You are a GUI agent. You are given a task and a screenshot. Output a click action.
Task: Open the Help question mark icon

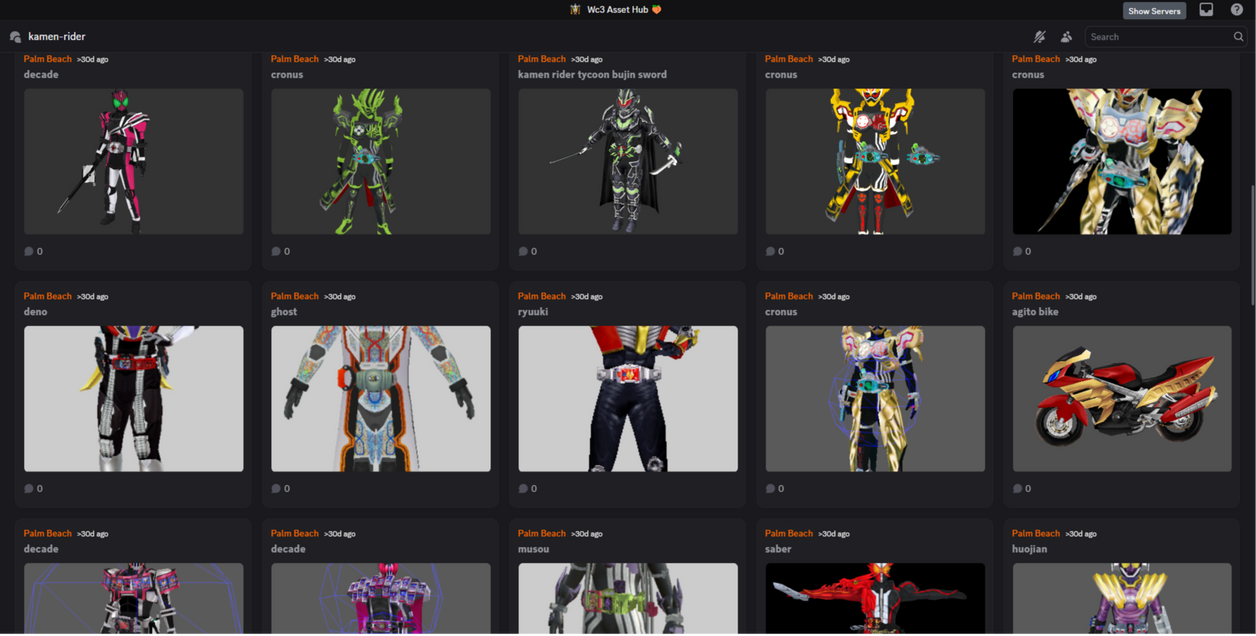click(x=1236, y=10)
